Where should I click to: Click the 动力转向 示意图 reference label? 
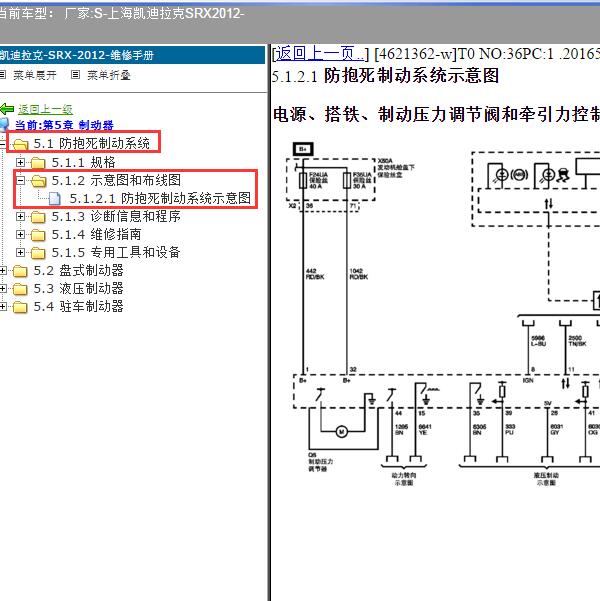(x=404, y=479)
